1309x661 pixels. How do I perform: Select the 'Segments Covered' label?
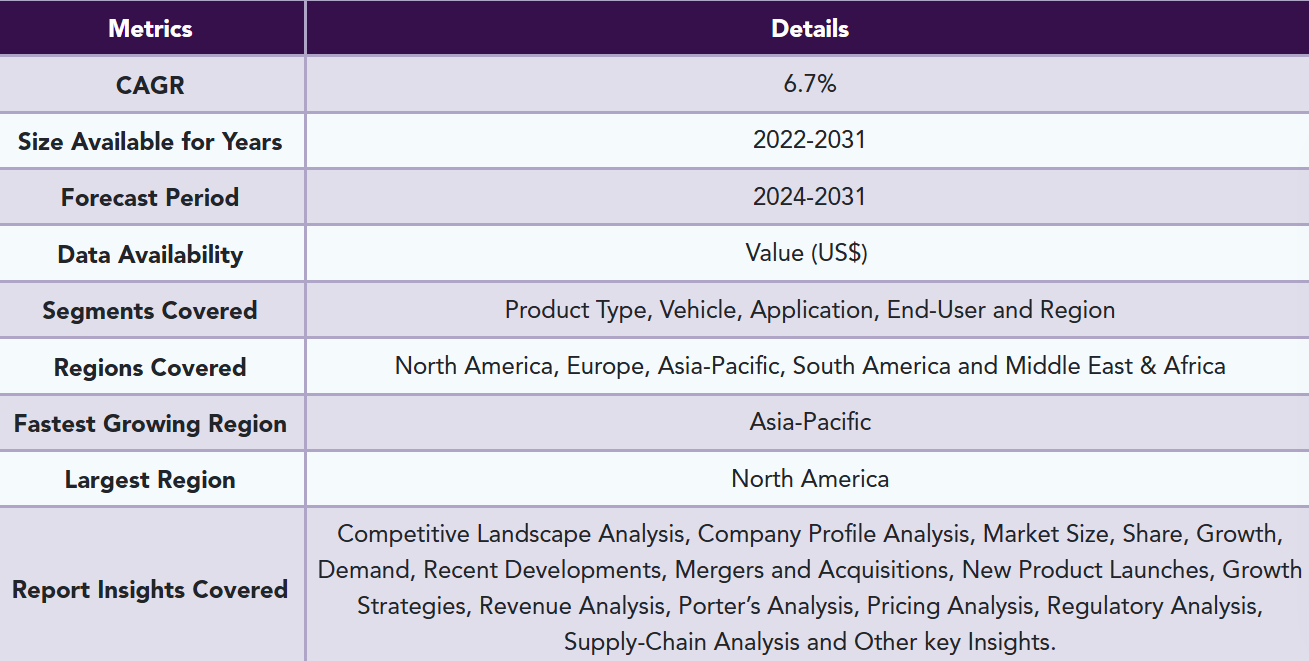[x=150, y=311]
